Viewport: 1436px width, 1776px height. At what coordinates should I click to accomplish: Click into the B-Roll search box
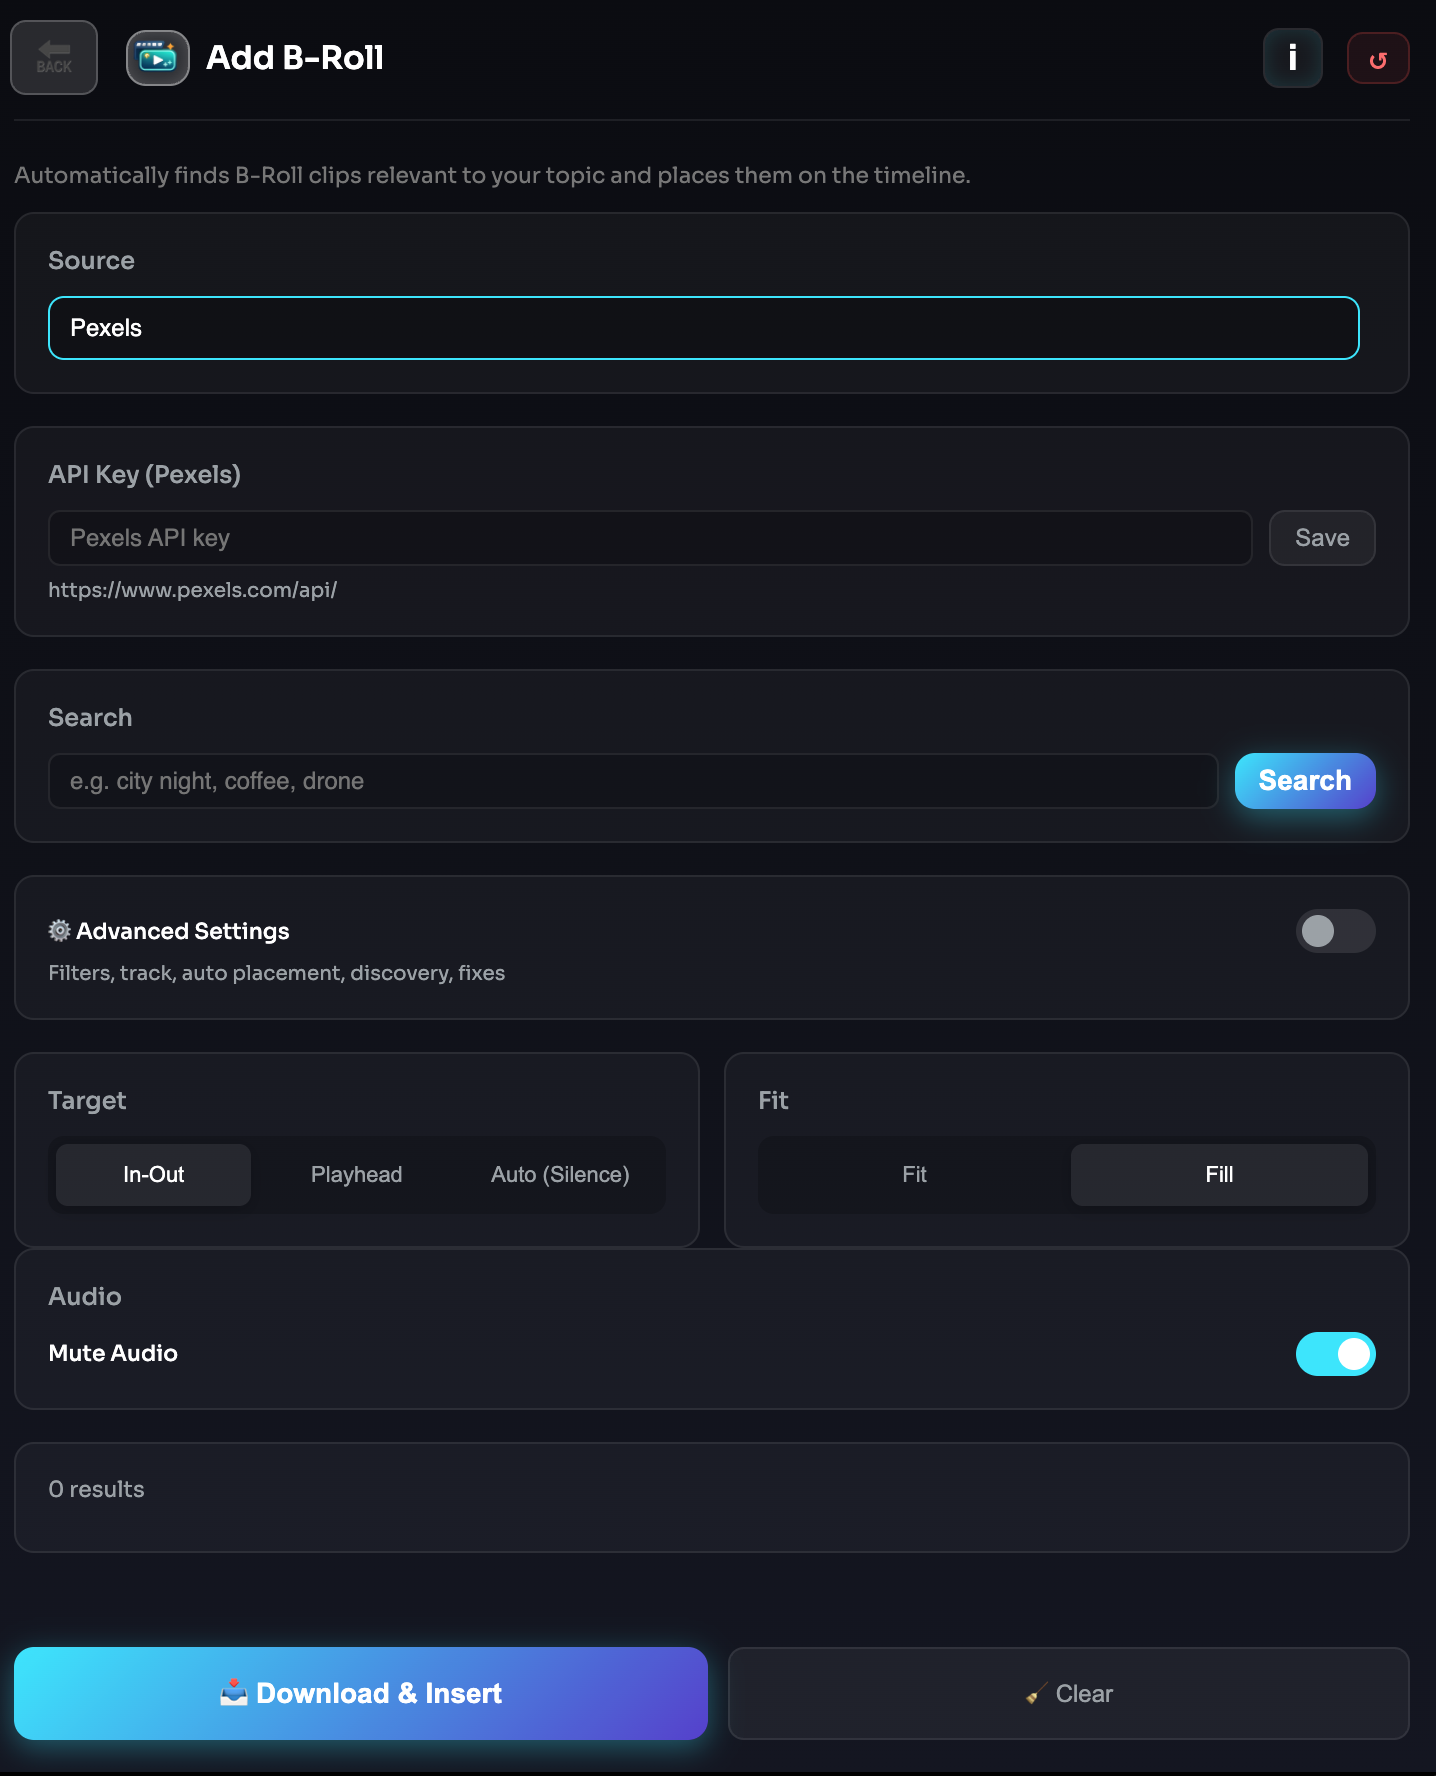(632, 781)
